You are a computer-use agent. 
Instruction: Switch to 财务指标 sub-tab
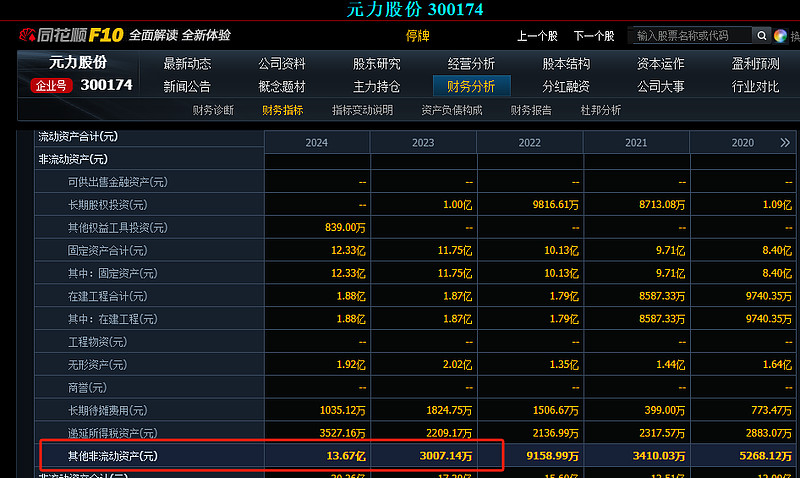(x=283, y=110)
